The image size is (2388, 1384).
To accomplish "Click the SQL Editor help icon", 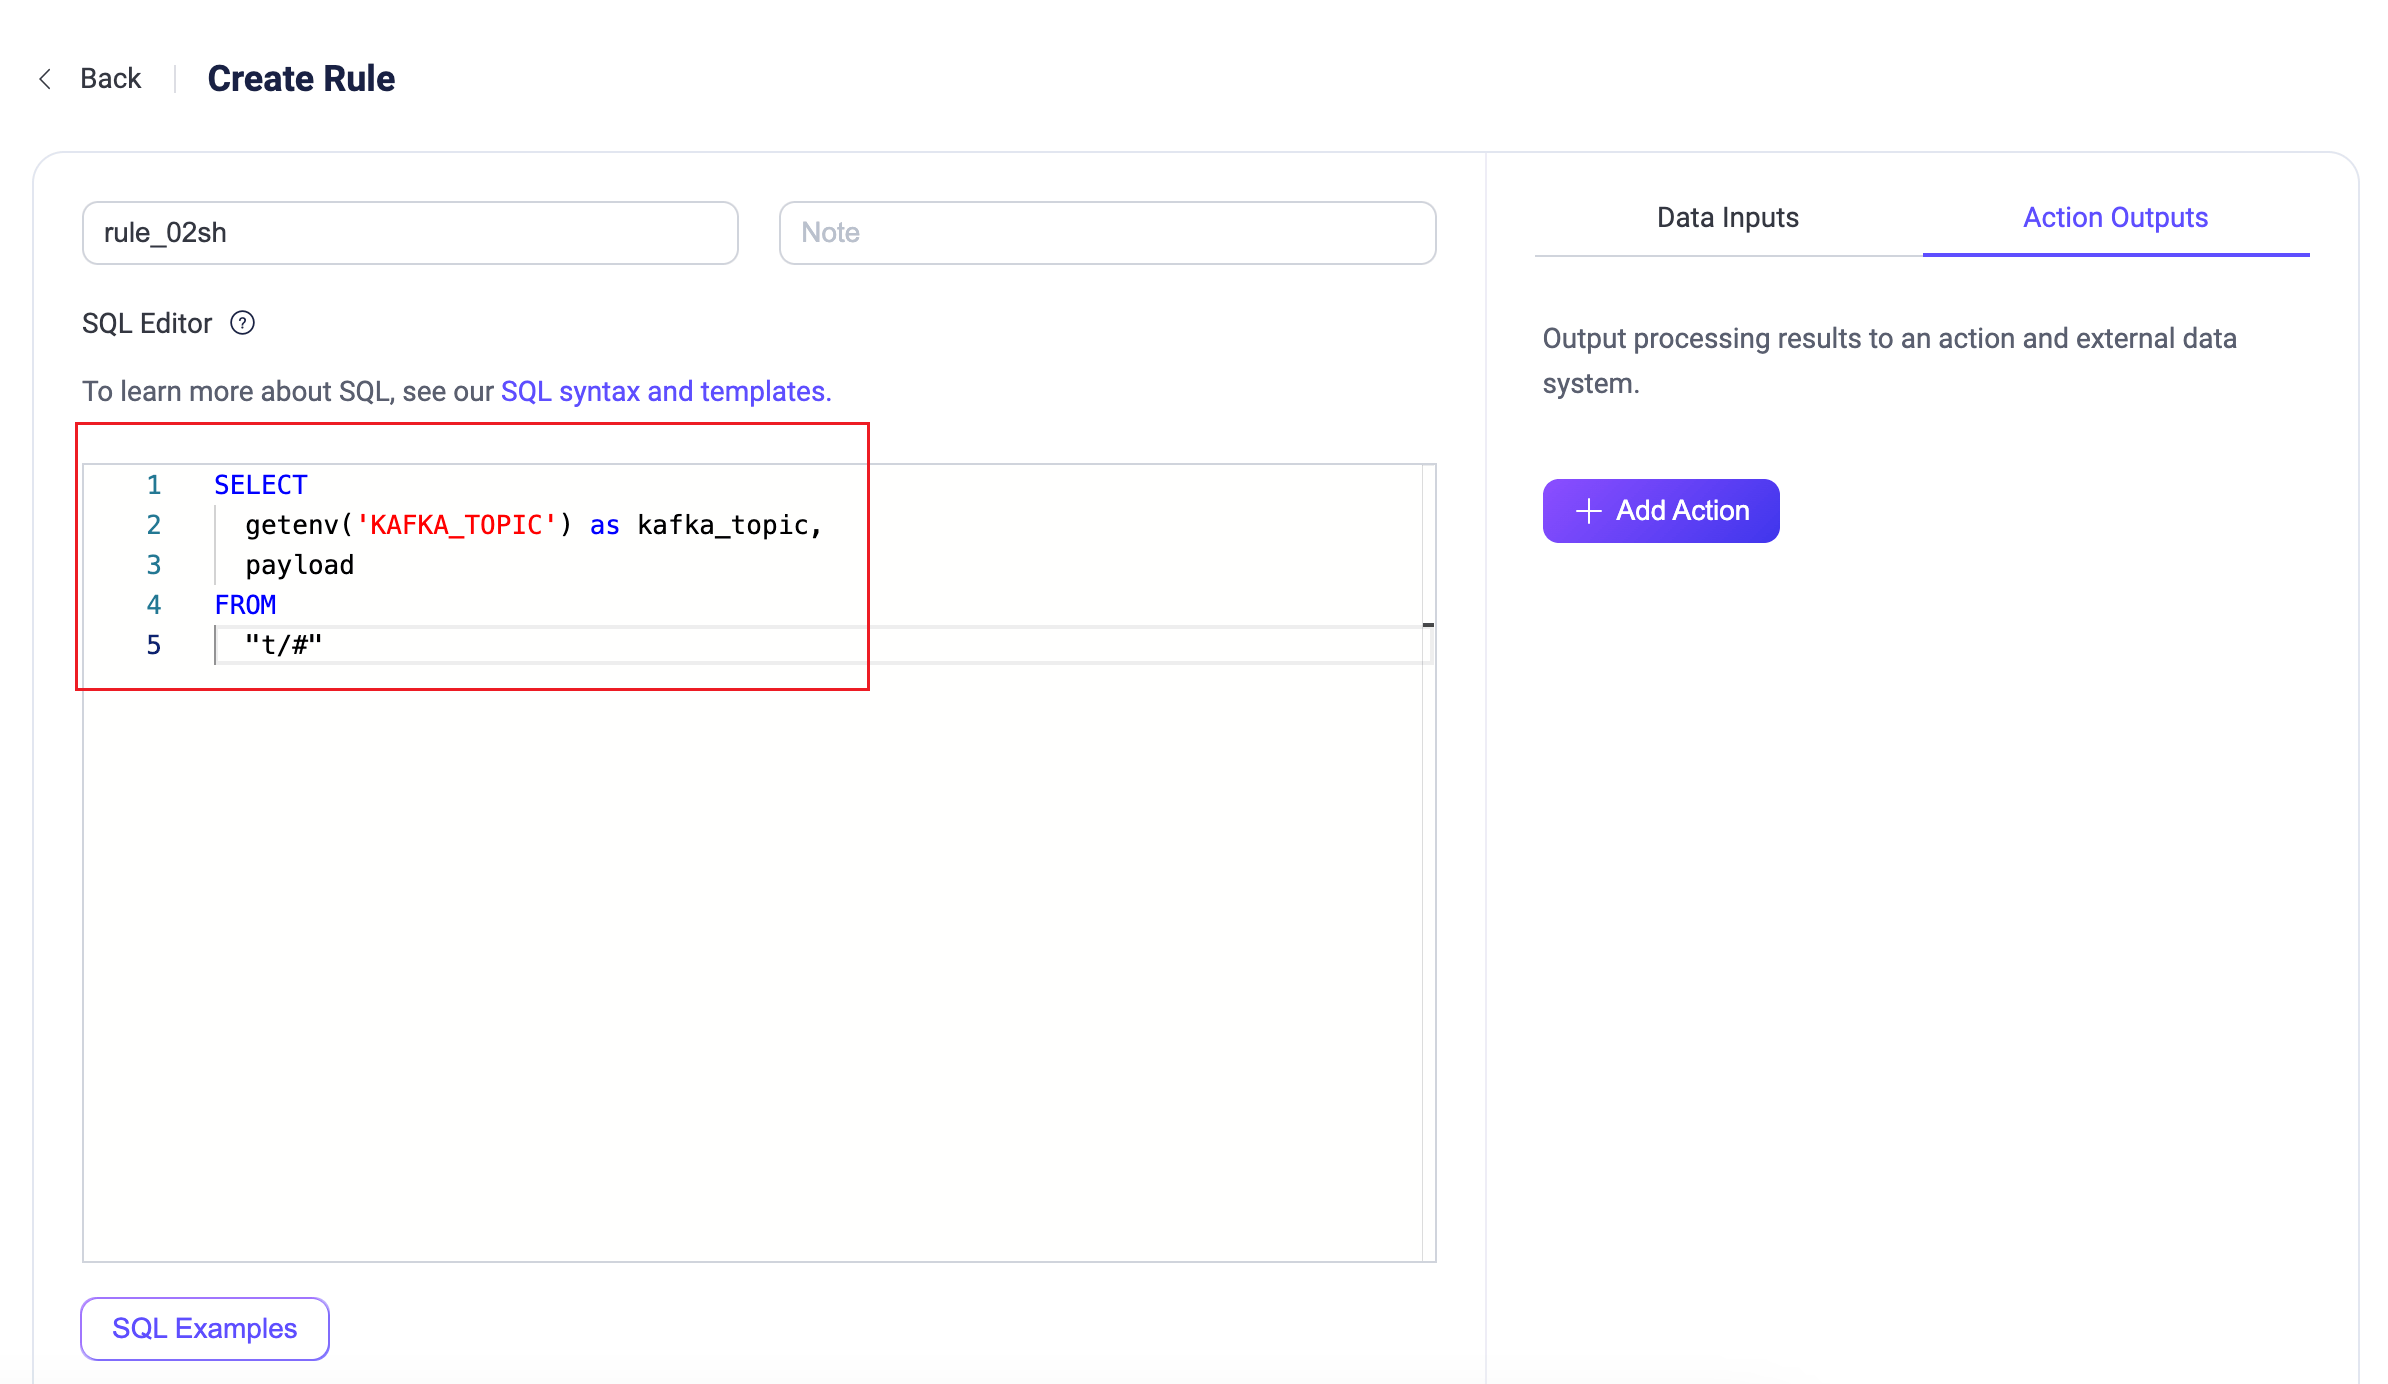I will point(242,323).
